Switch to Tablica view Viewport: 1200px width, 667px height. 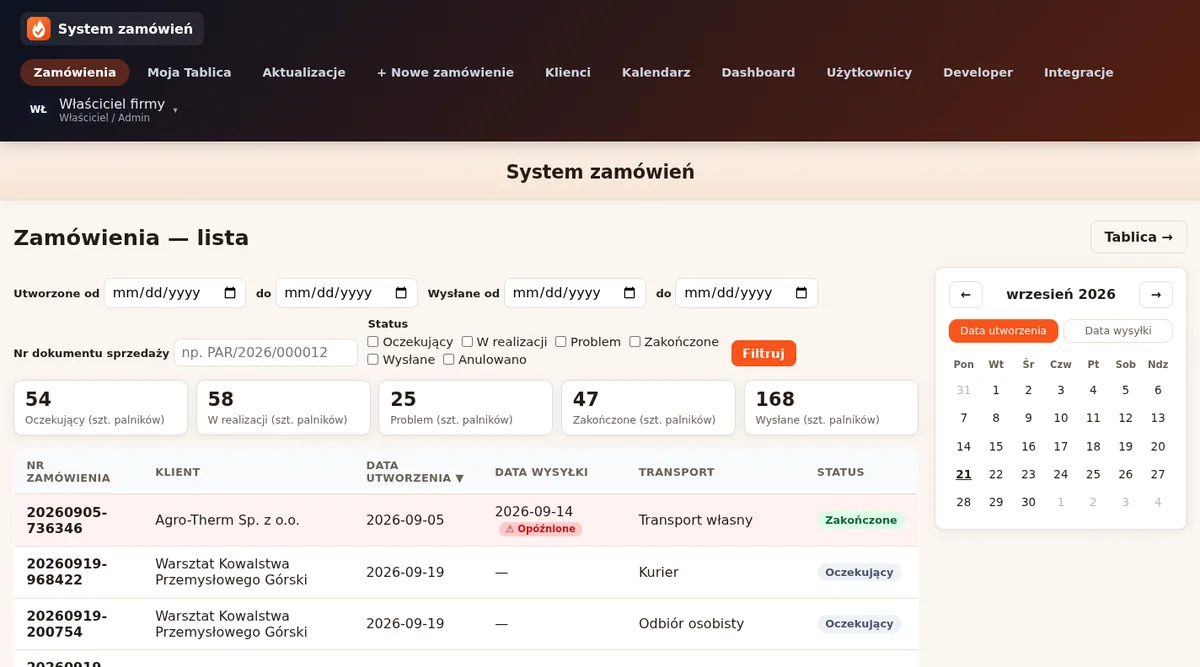1138,237
